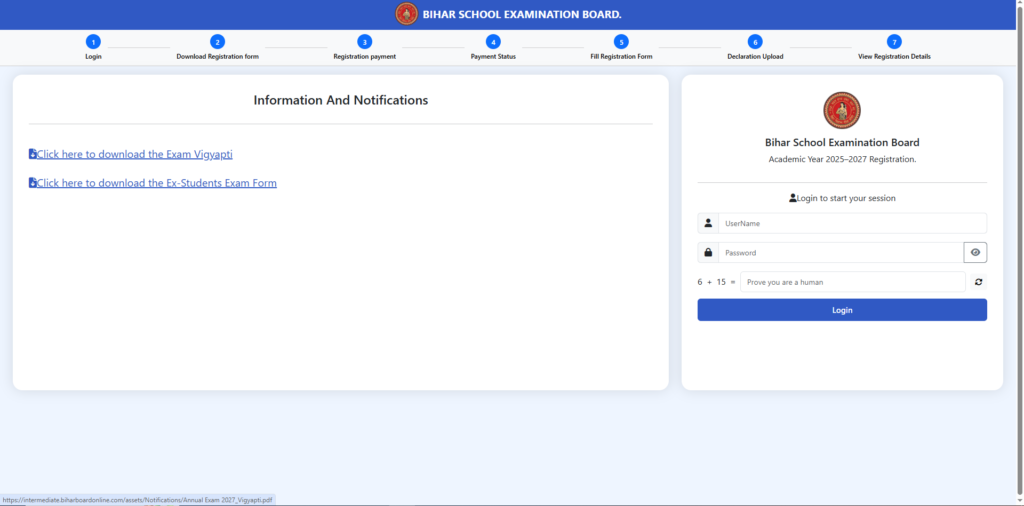The width and height of the screenshot is (1024, 506).
Task: Click the board logo in the header bar
Action: (x=406, y=14)
